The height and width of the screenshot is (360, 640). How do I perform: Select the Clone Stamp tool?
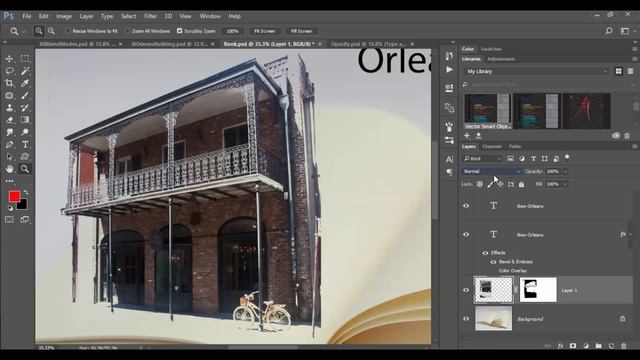9,108
